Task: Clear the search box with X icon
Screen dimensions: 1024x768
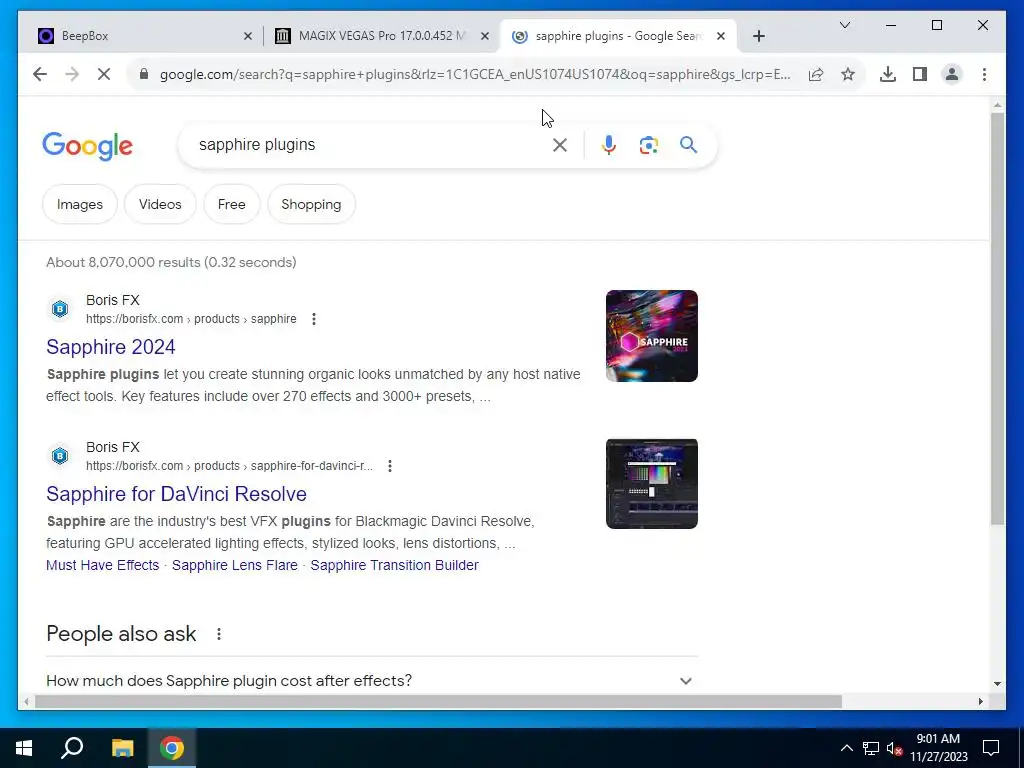Action: [x=560, y=145]
